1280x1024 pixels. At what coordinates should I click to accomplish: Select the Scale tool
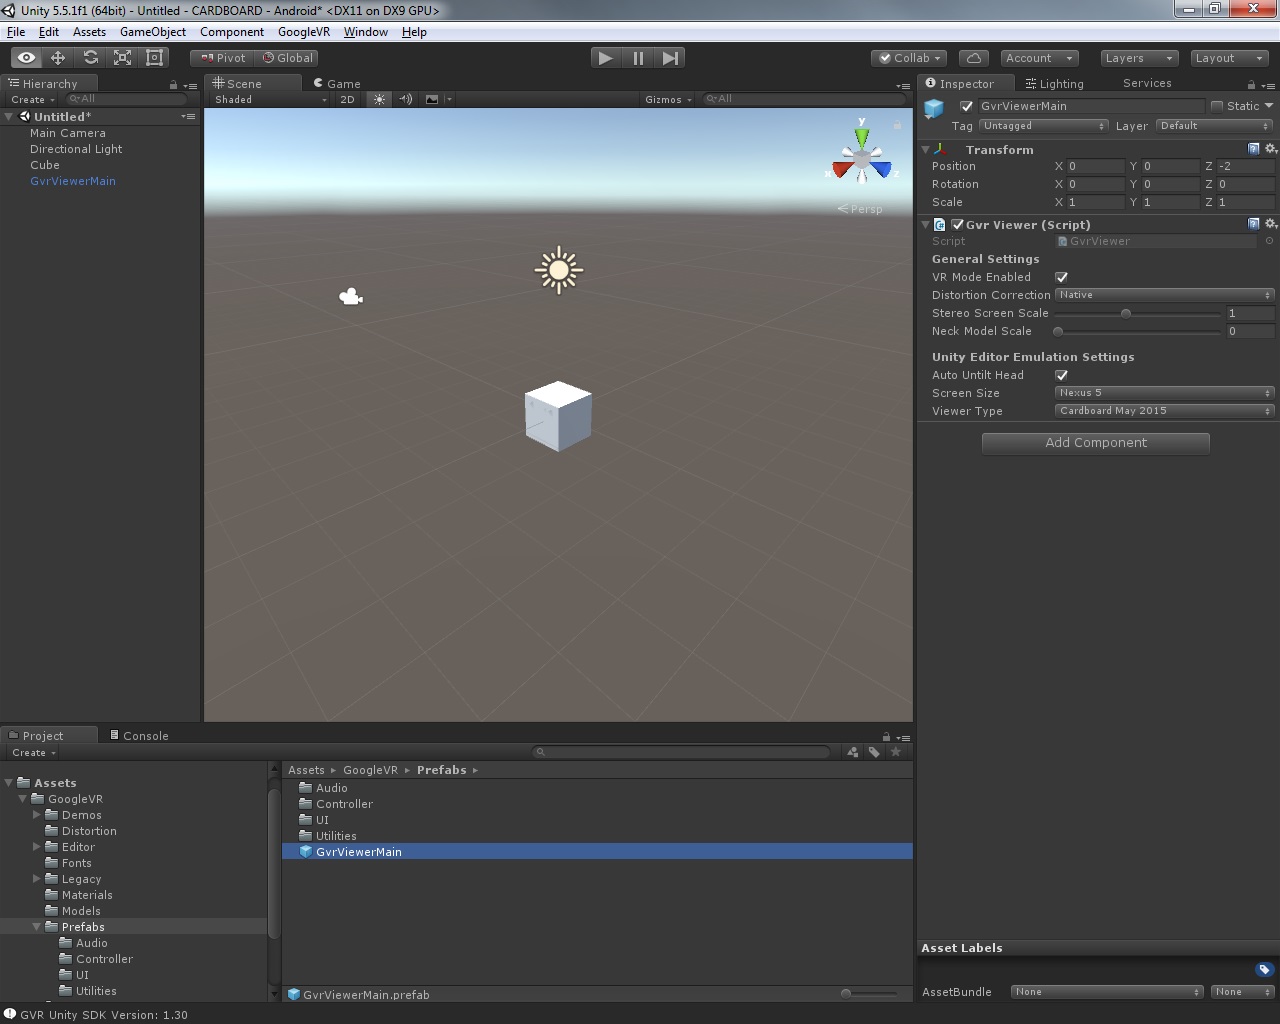coord(122,58)
